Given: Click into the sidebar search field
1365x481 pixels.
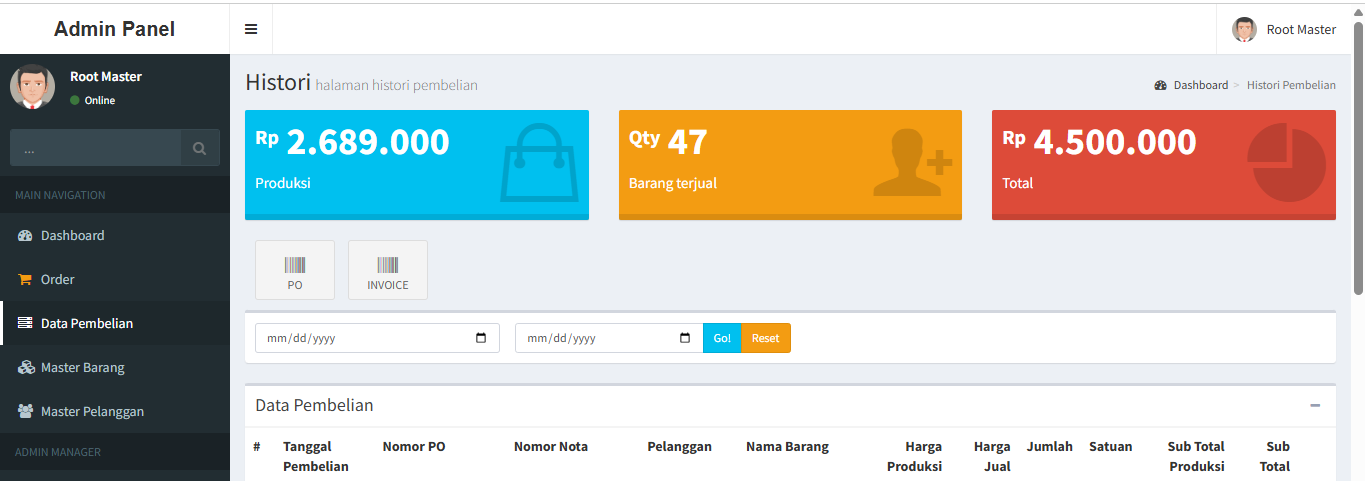Looking at the screenshot, I should 95,148.
